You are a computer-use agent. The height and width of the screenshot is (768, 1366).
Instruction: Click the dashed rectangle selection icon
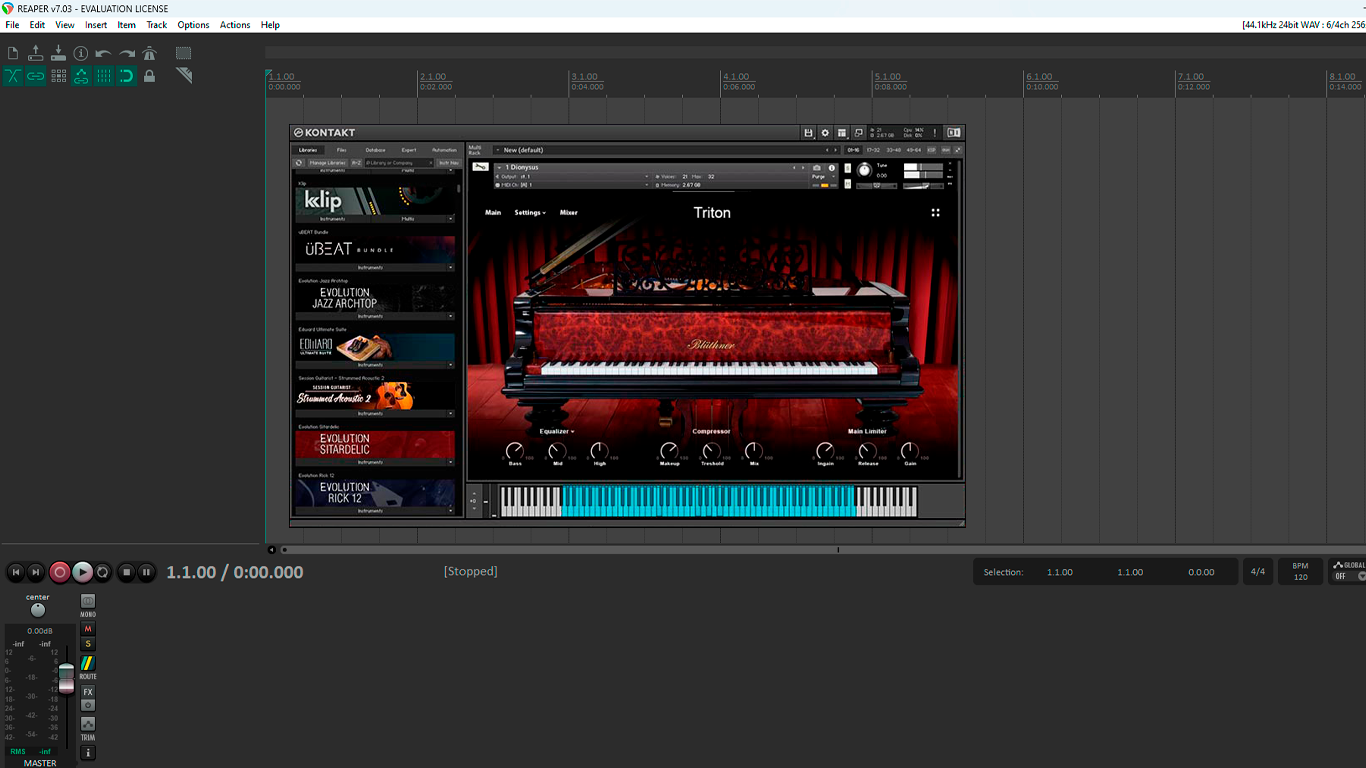[x=184, y=53]
